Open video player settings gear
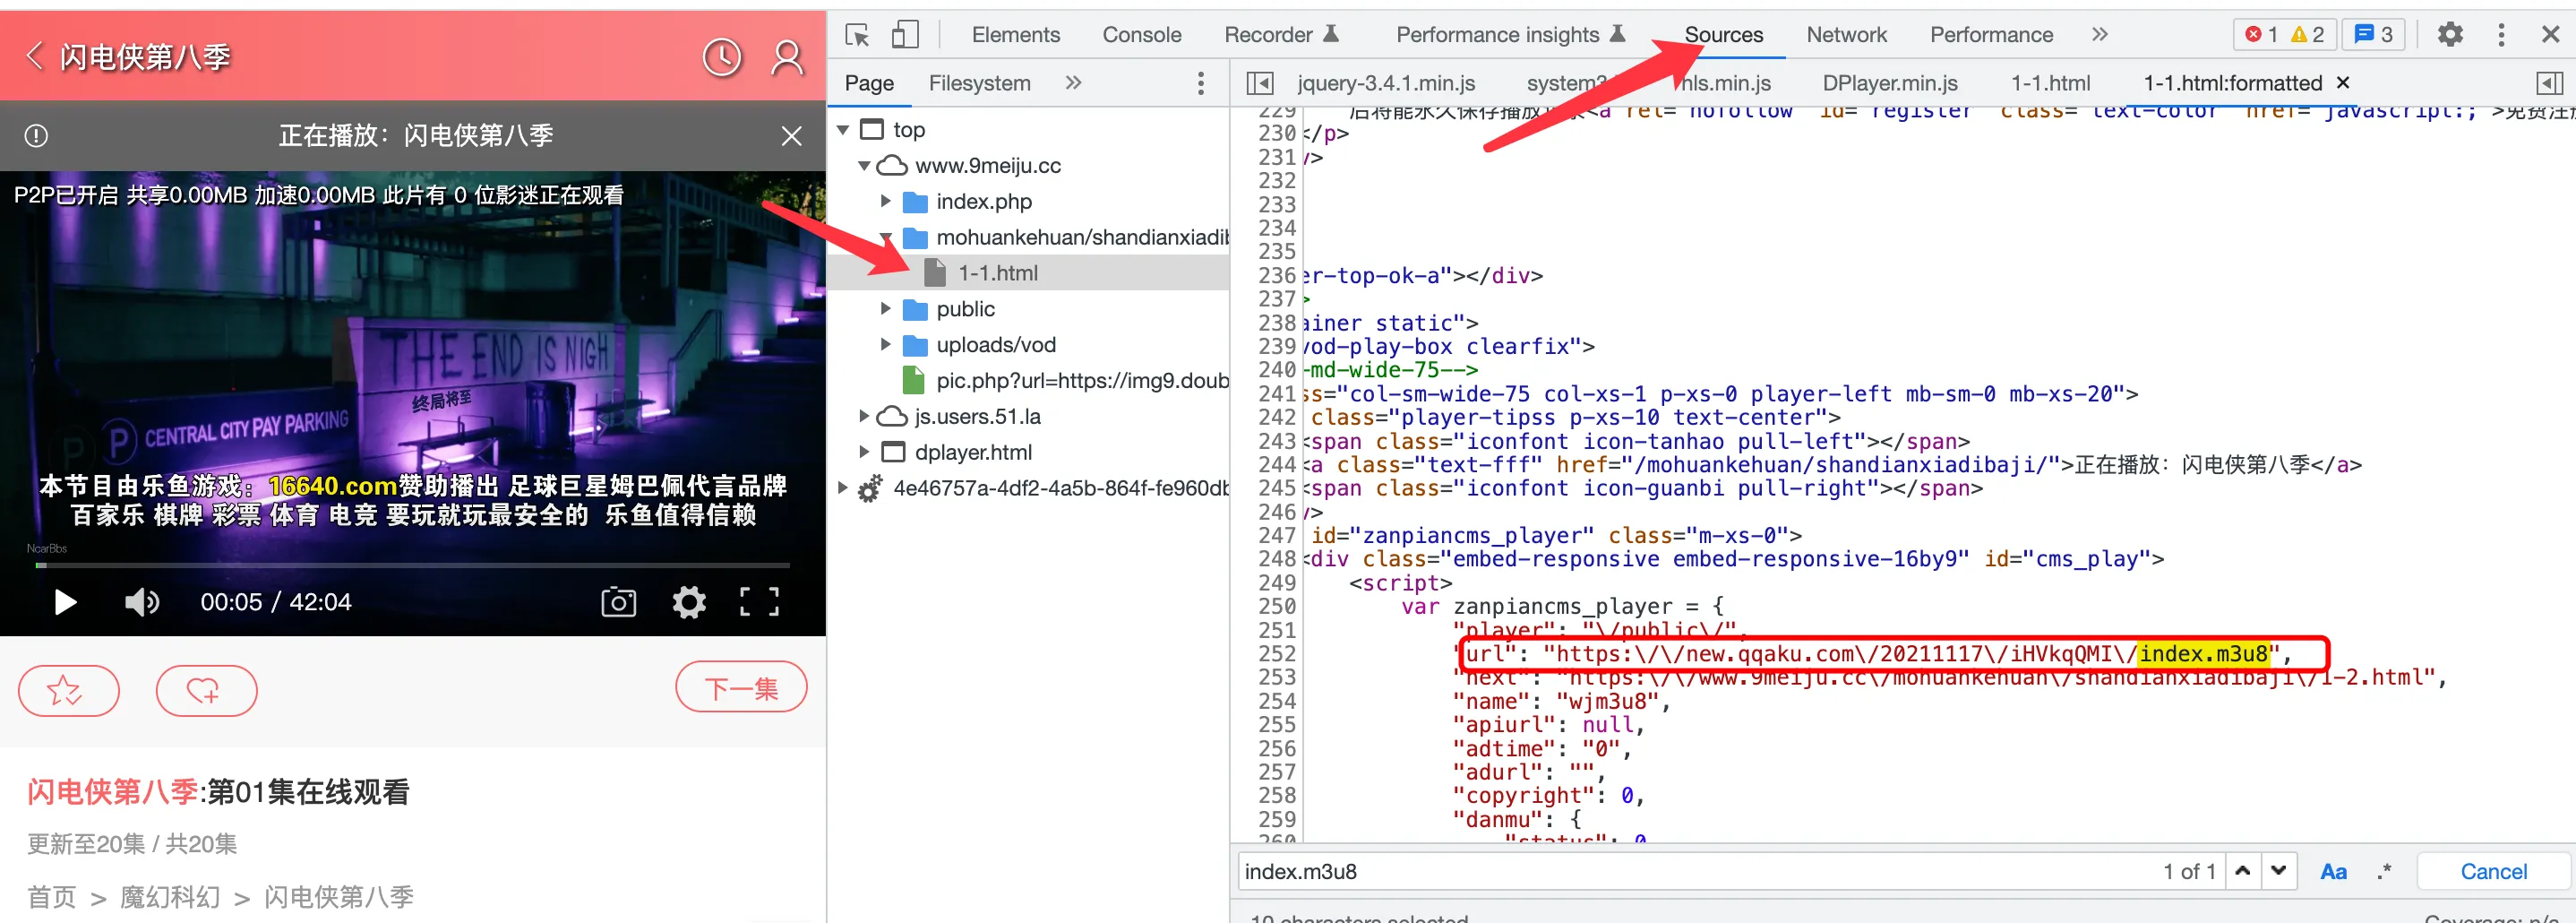Image resolution: width=2576 pixels, height=923 pixels. (x=689, y=602)
